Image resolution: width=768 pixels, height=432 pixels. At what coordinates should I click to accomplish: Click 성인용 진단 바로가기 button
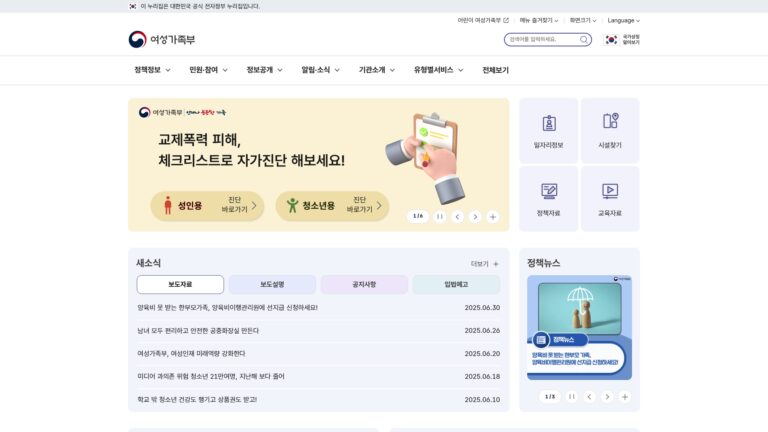point(207,206)
